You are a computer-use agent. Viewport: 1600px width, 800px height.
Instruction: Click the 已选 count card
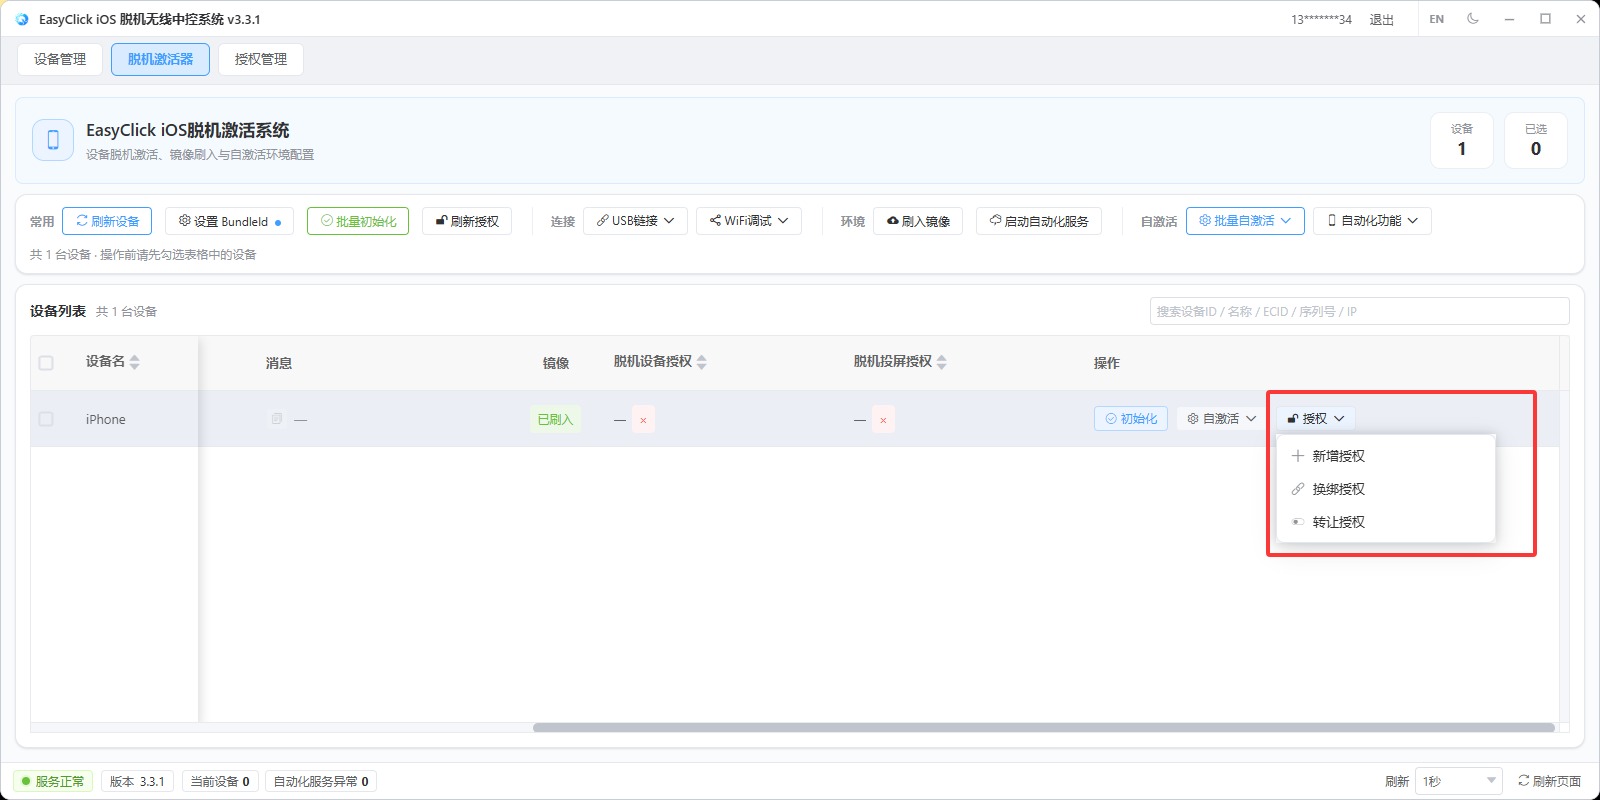pyautogui.click(x=1536, y=140)
